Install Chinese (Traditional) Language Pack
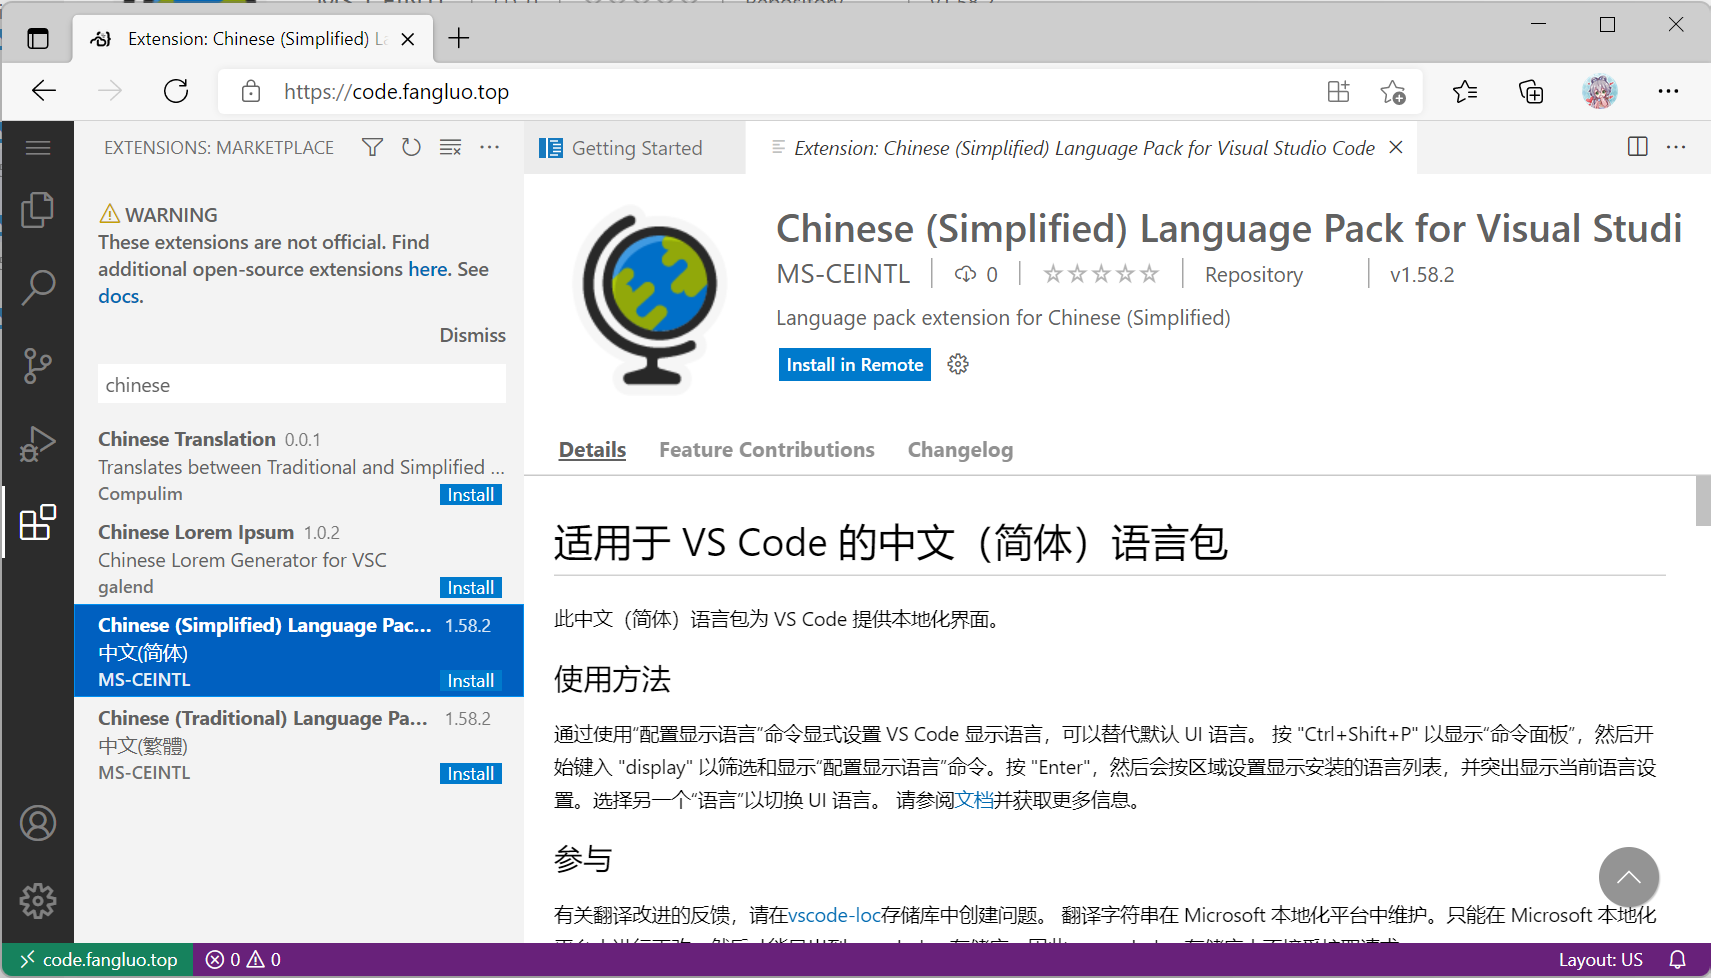The height and width of the screenshot is (978, 1711). [x=471, y=774]
